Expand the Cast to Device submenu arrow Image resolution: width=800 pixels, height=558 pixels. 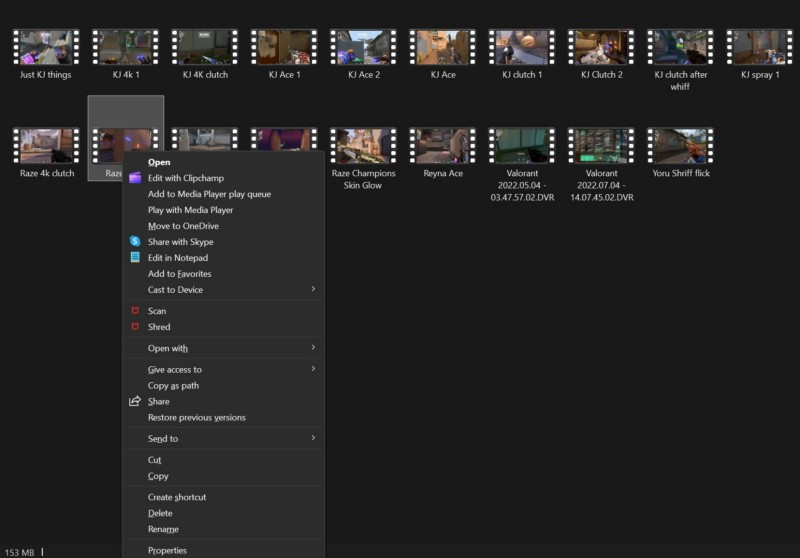click(x=313, y=290)
